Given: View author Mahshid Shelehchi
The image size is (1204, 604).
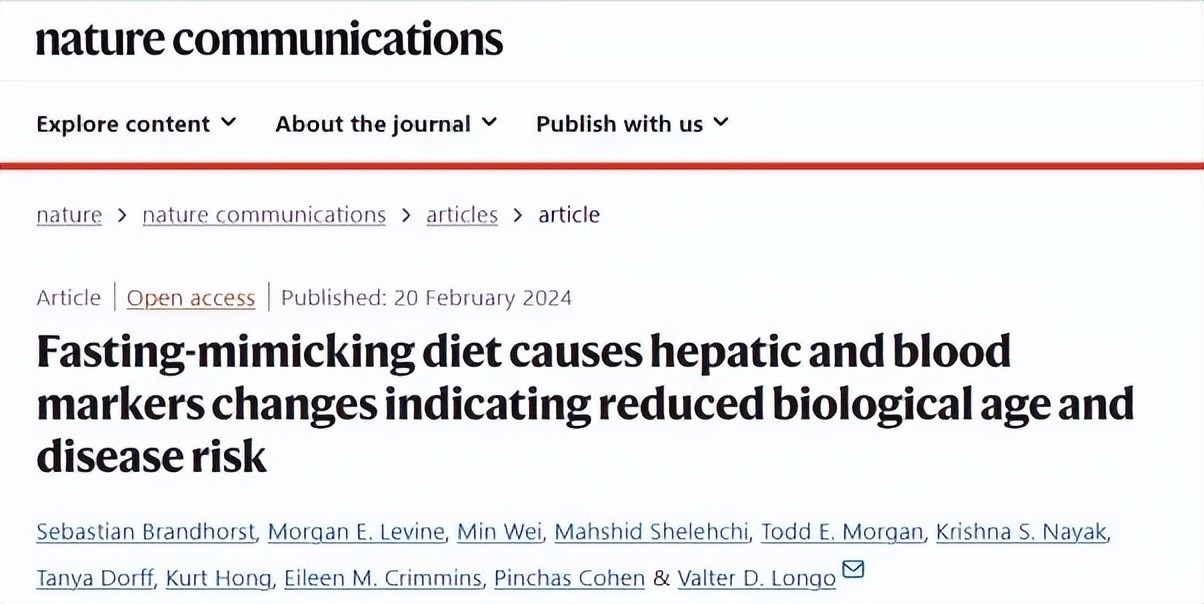Looking at the screenshot, I should (651, 532).
